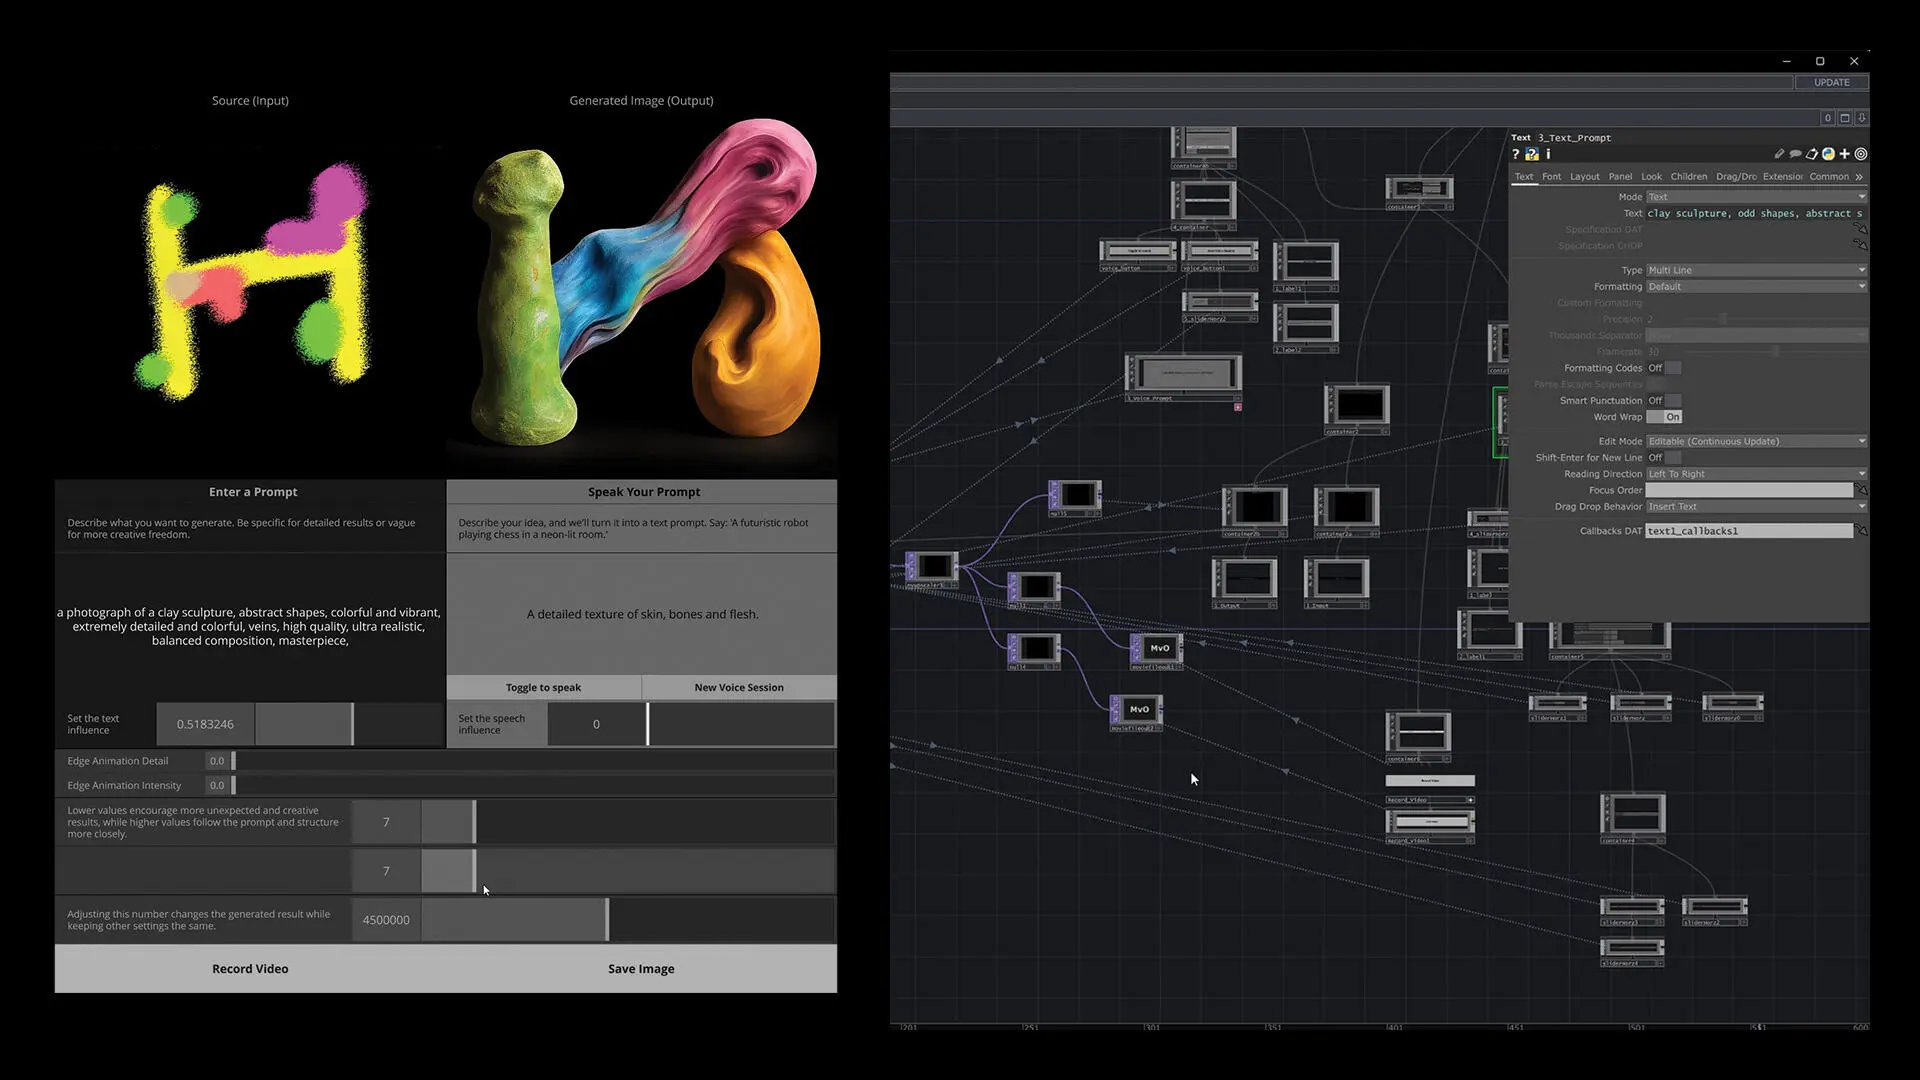Click the Python logo icon in parameter panel
The height and width of the screenshot is (1080, 1920).
pyautogui.click(x=1828, y=154)
